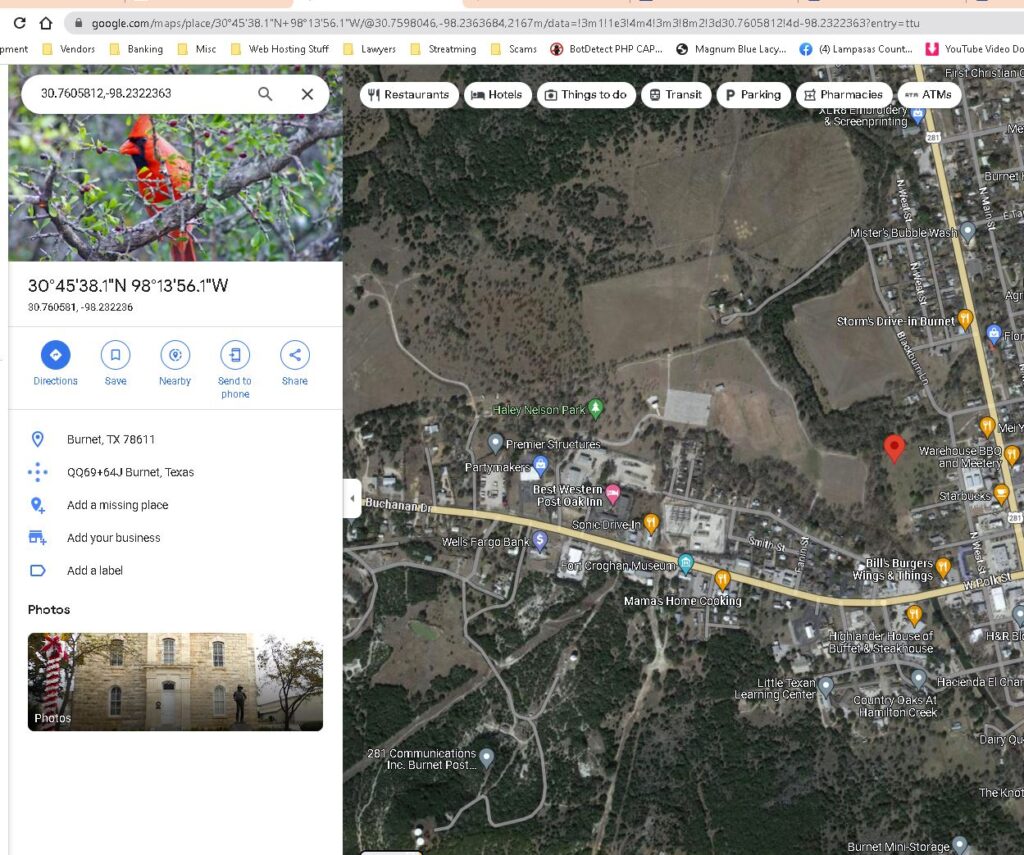Open the Vendors bookmark folder
Screen dimensions: 1024x855
click(69, 49)
